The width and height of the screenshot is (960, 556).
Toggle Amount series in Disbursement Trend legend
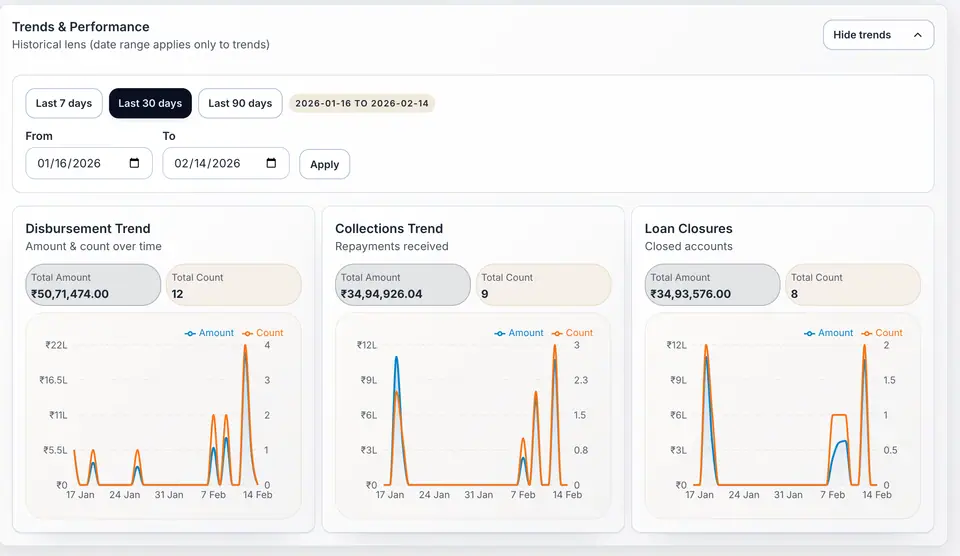click(x=209, y=333)
